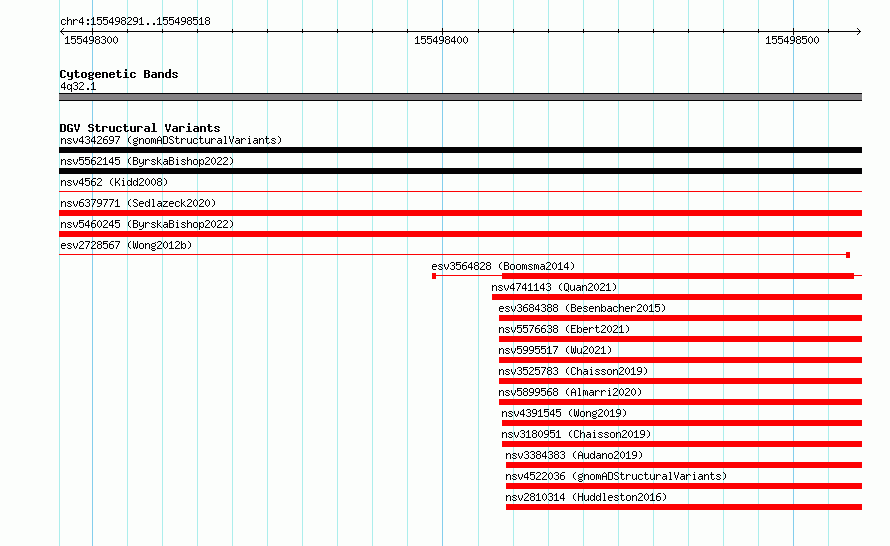Open nsv2810314 Huddleston2016 variant label
The height and width of the screenshot is (546, 890).
[x=586, y=497]
